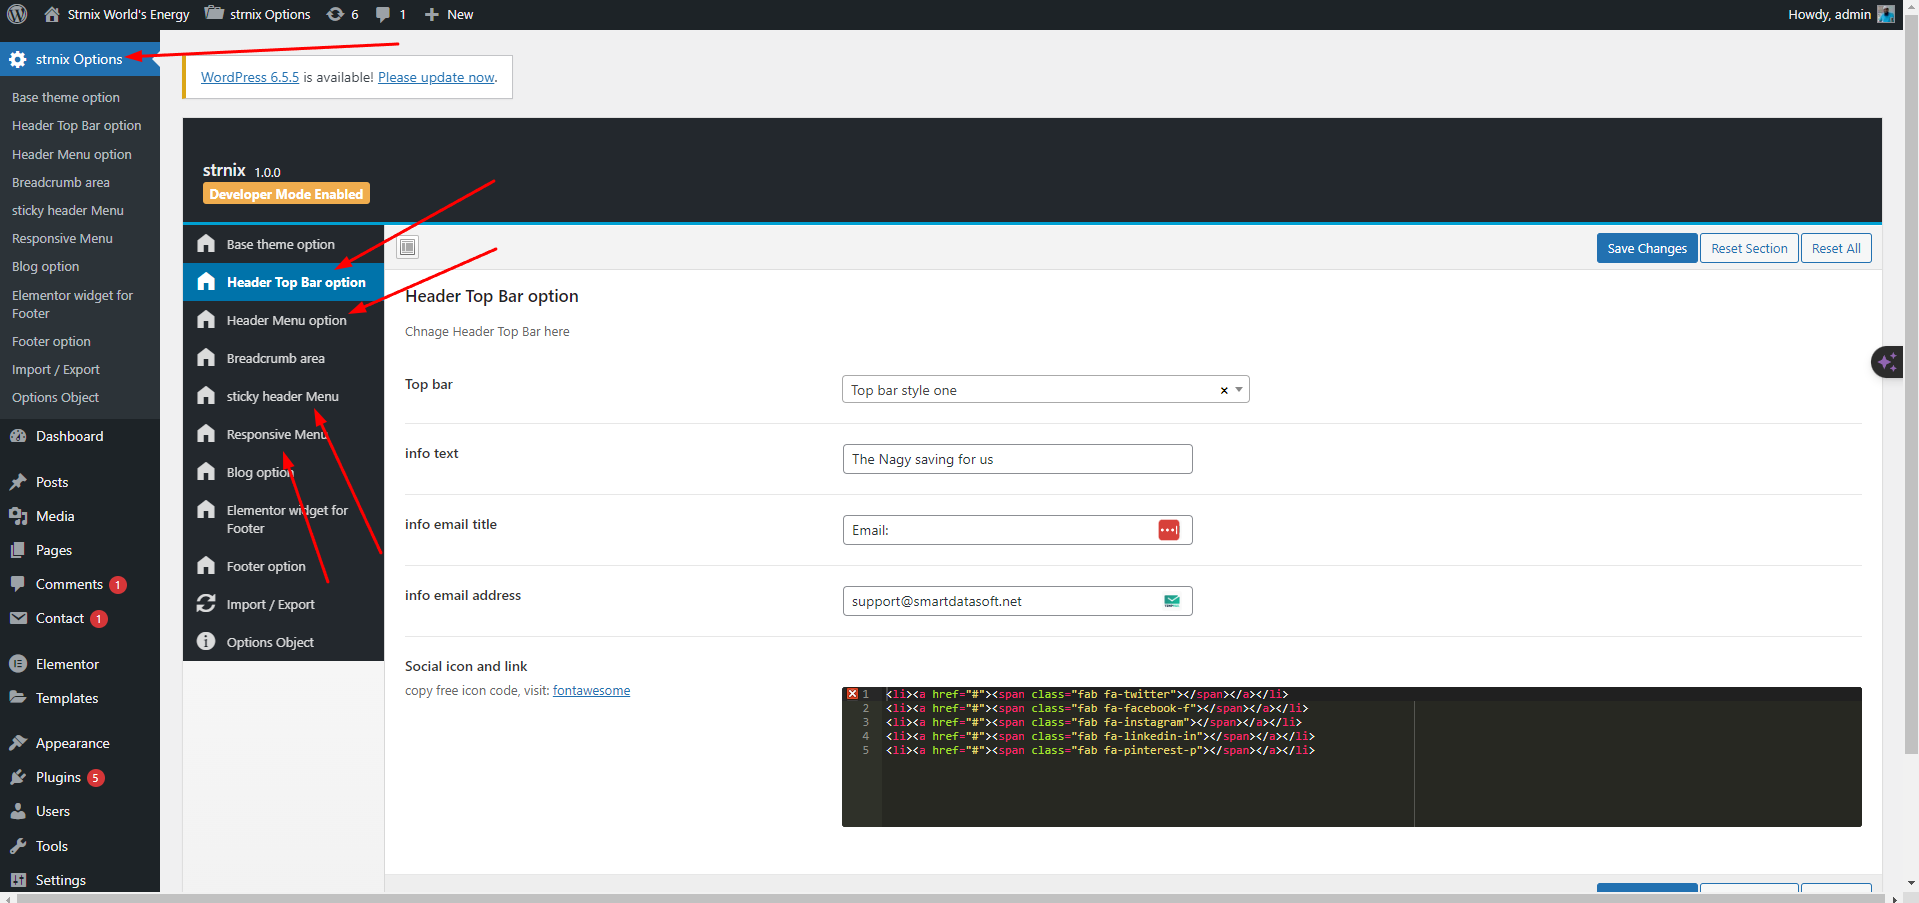
Task: Select Base theme option panel tab
Action: 283,244
